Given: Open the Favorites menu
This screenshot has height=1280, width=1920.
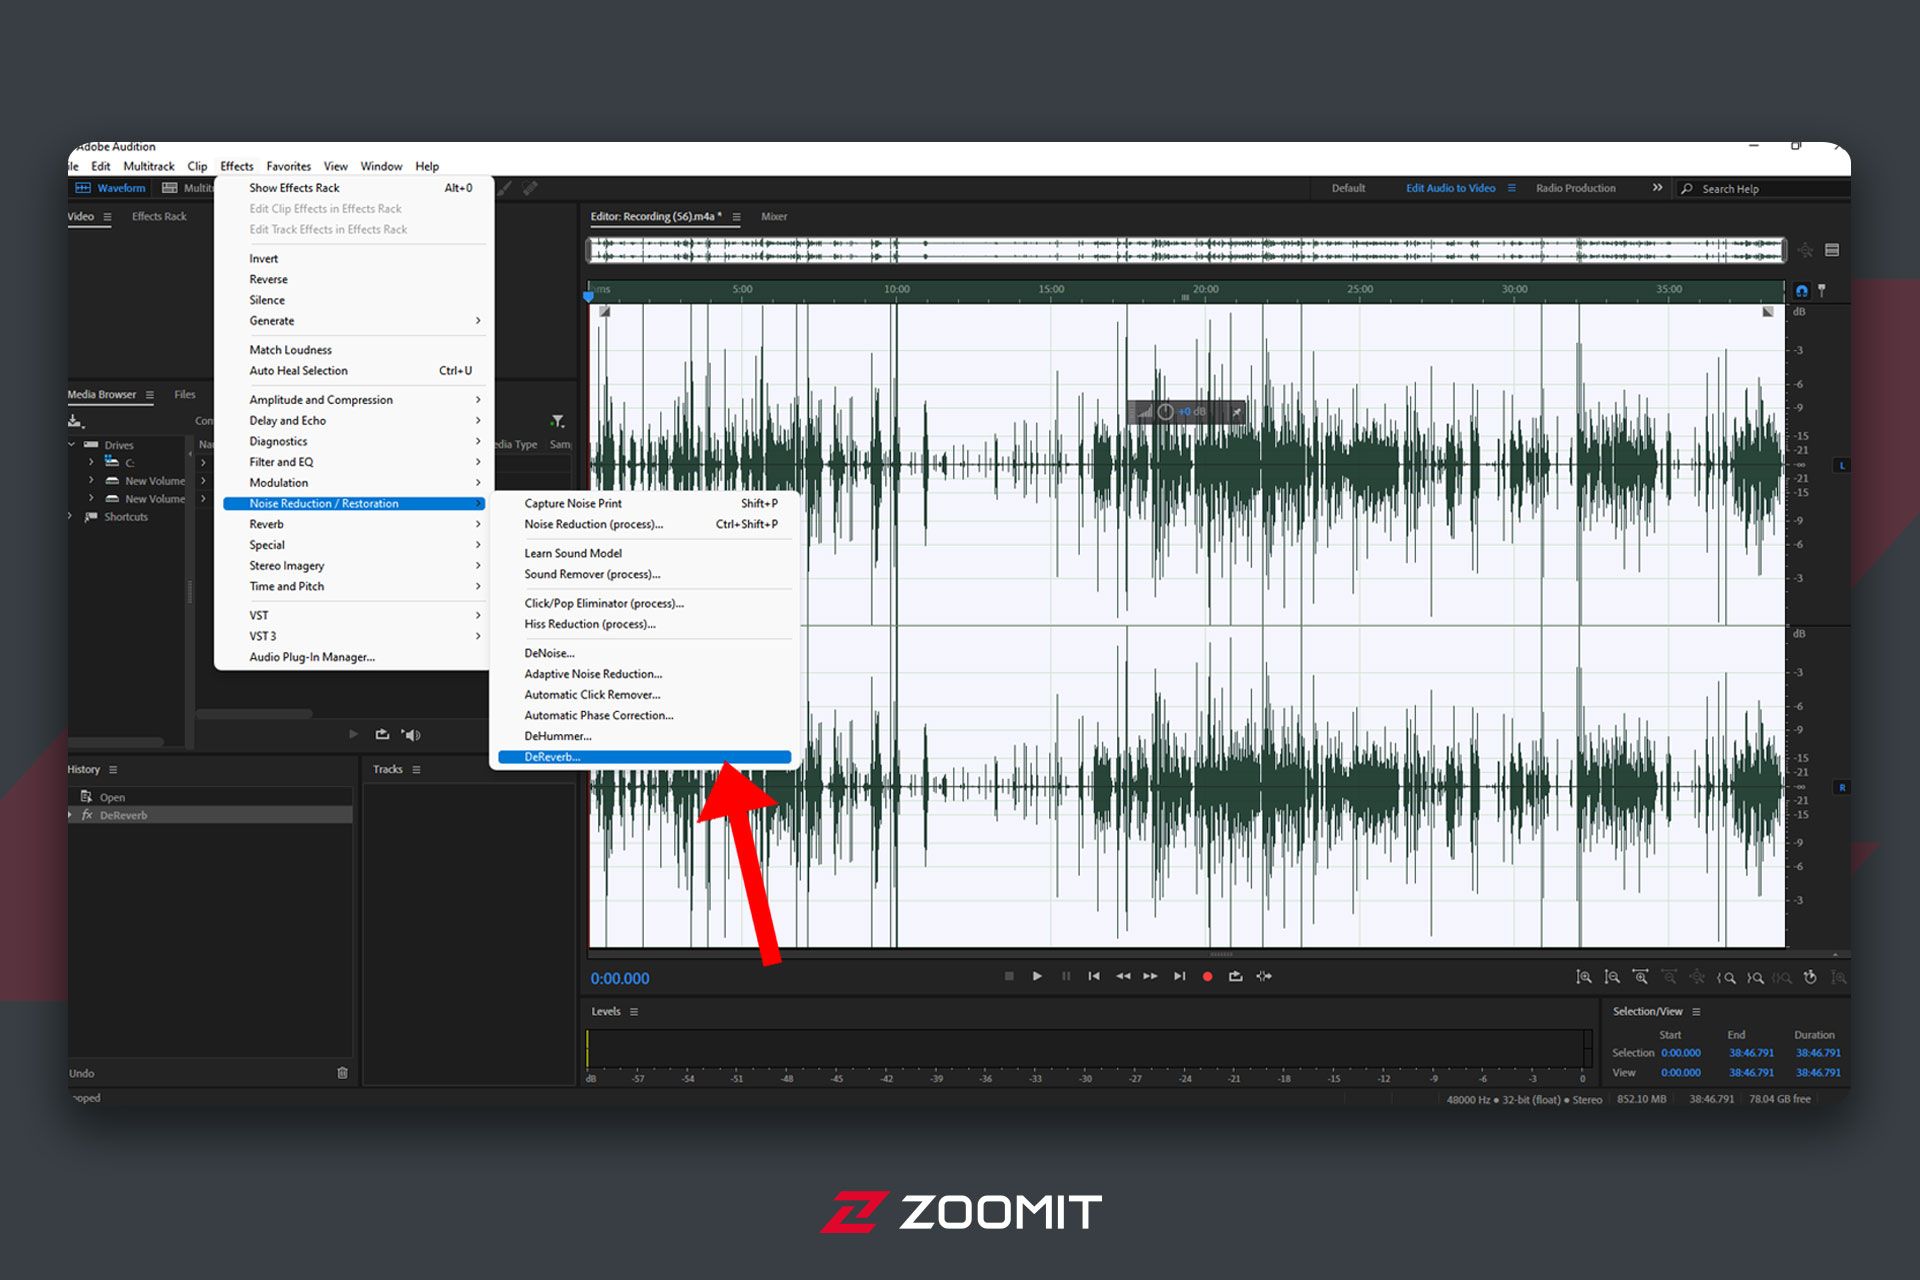Looking at the screenshot, I should (288, 166).
